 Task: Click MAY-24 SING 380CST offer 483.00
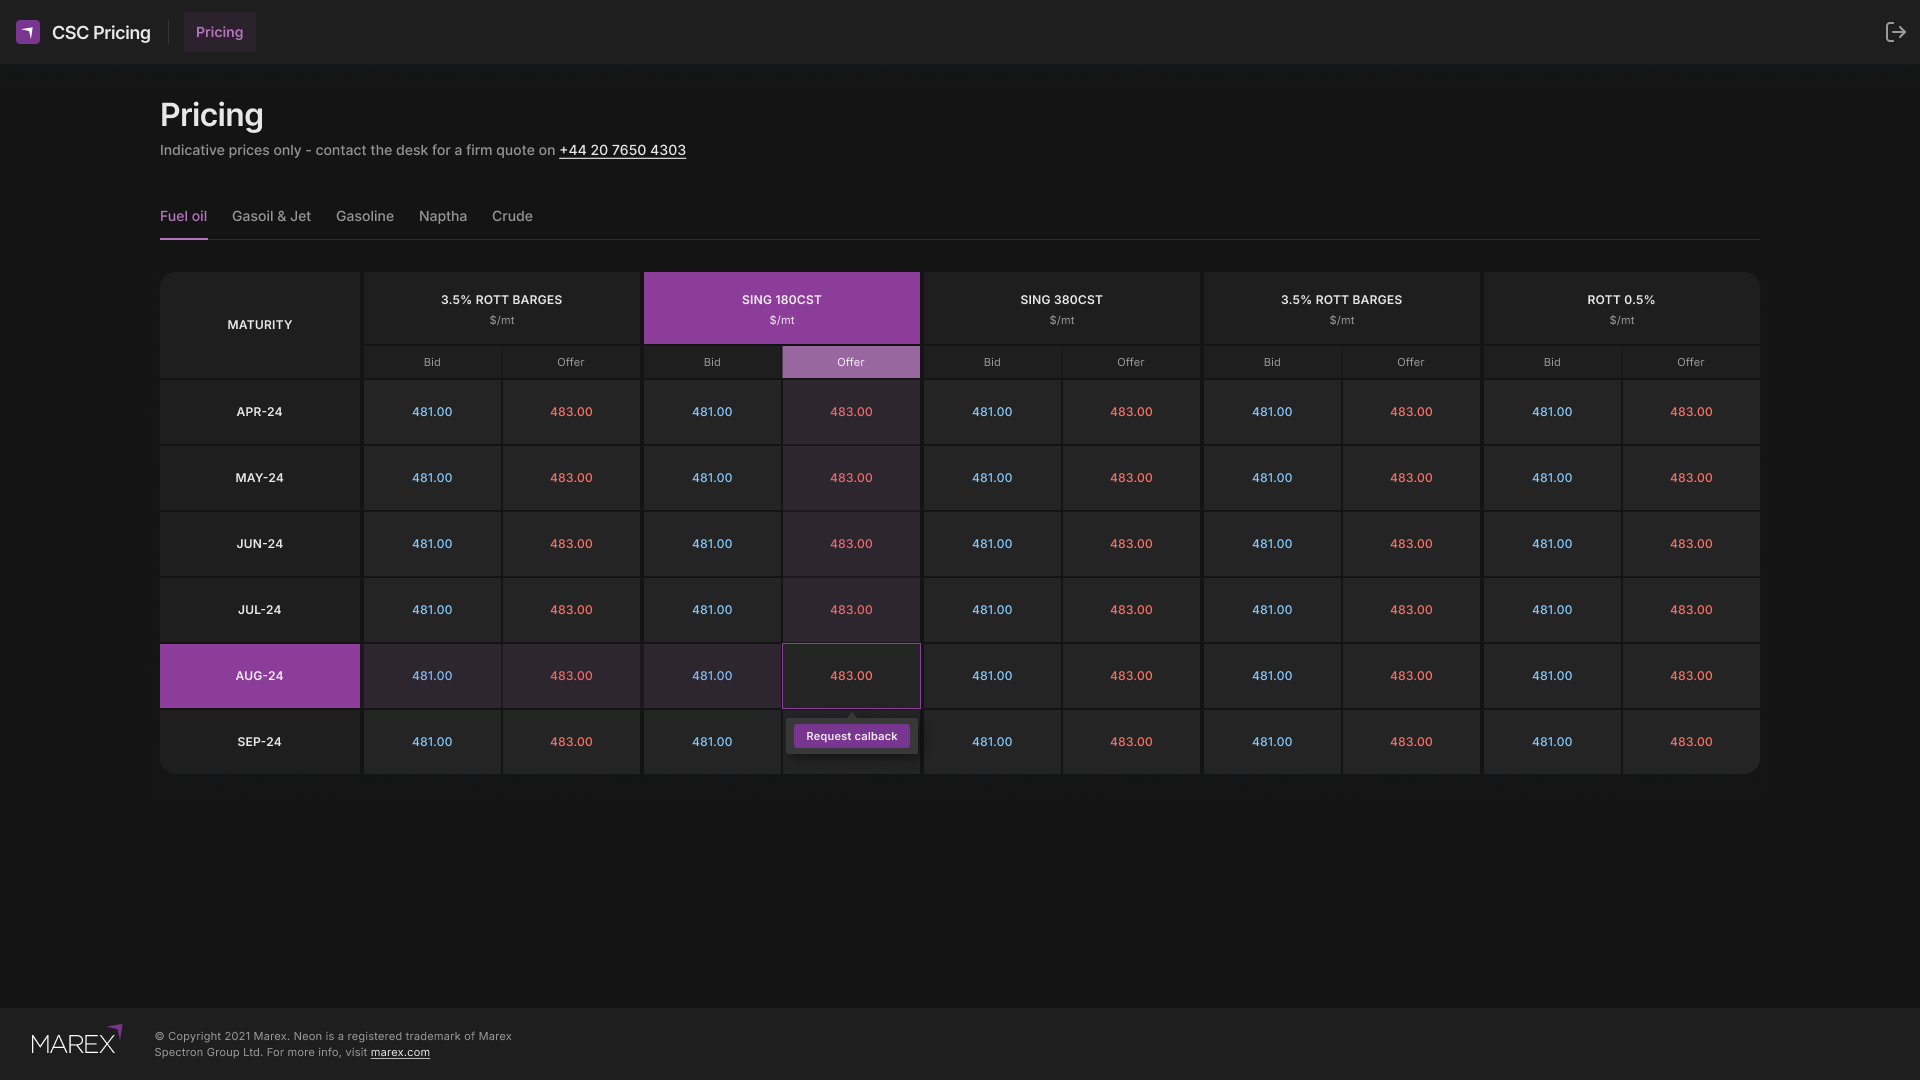tap(1131, 478)
